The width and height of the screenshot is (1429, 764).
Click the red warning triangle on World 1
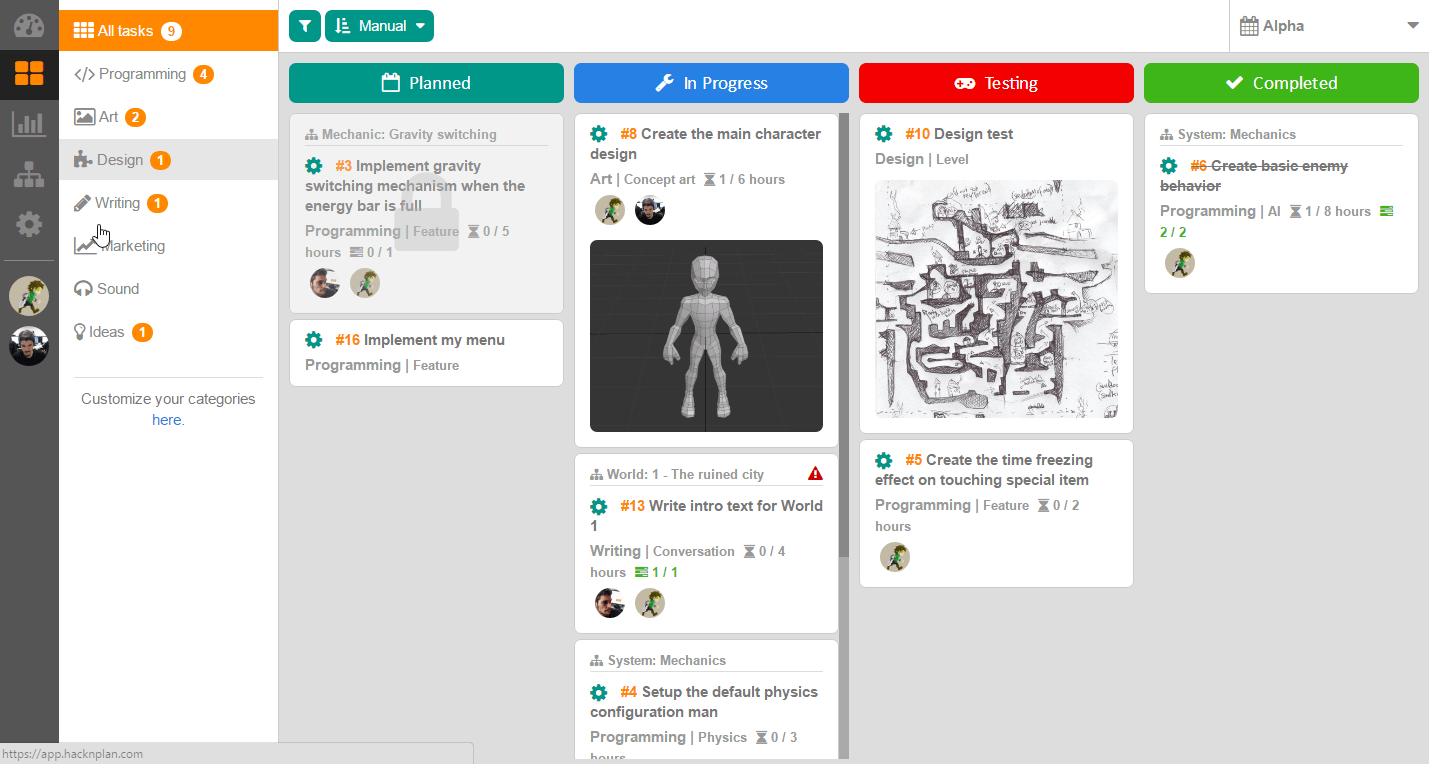pos(815,474)
